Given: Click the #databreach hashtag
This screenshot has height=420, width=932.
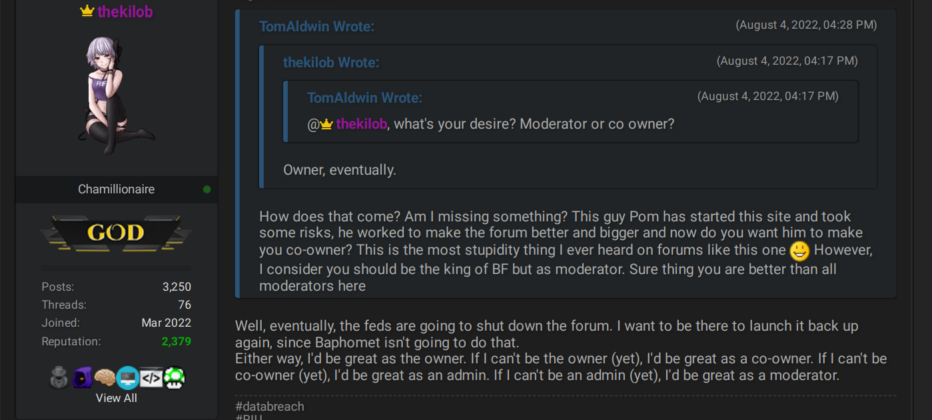Looking at the screenshot, I should (269, 406).
